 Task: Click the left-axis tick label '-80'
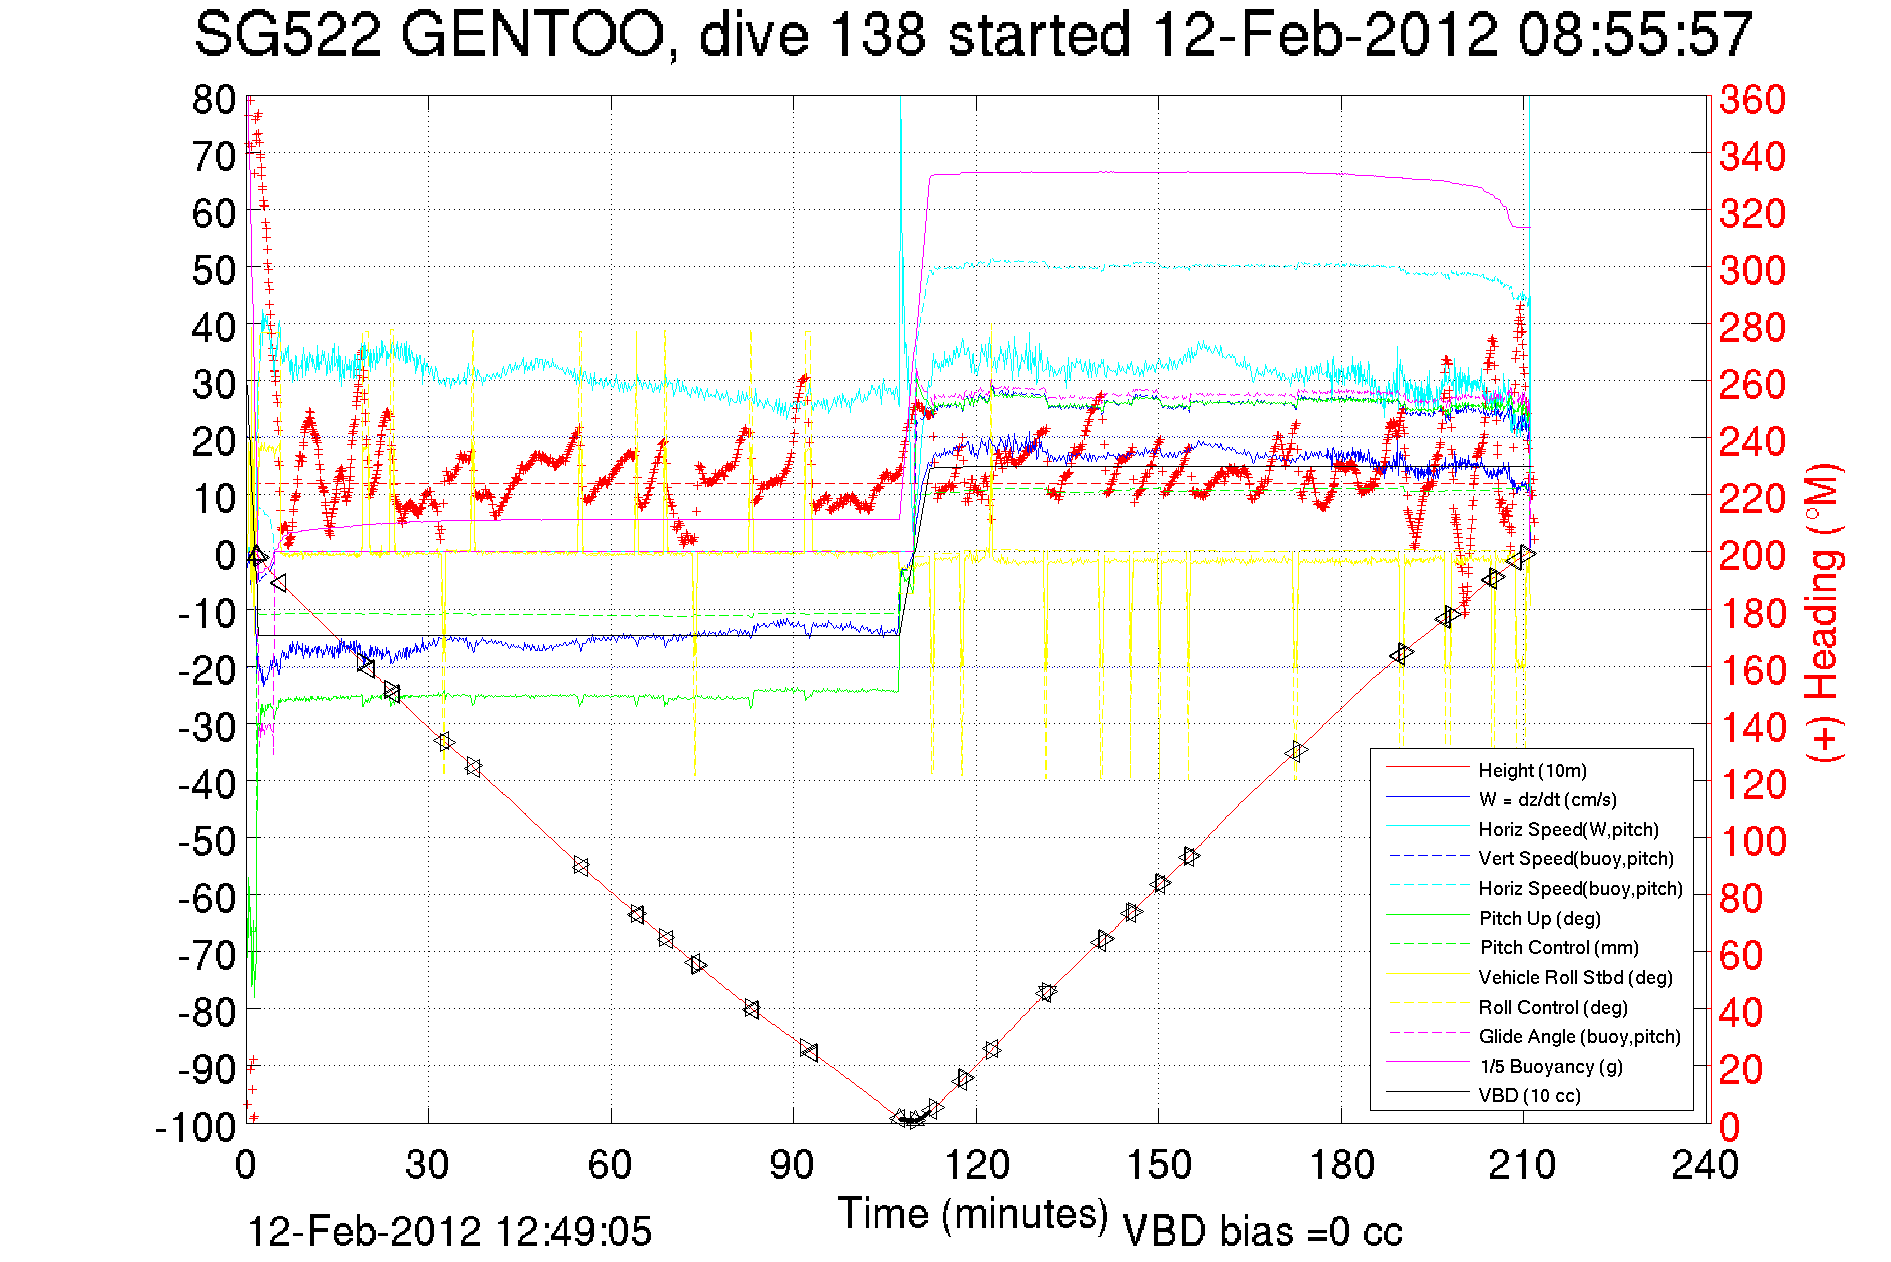point(206,1012)
